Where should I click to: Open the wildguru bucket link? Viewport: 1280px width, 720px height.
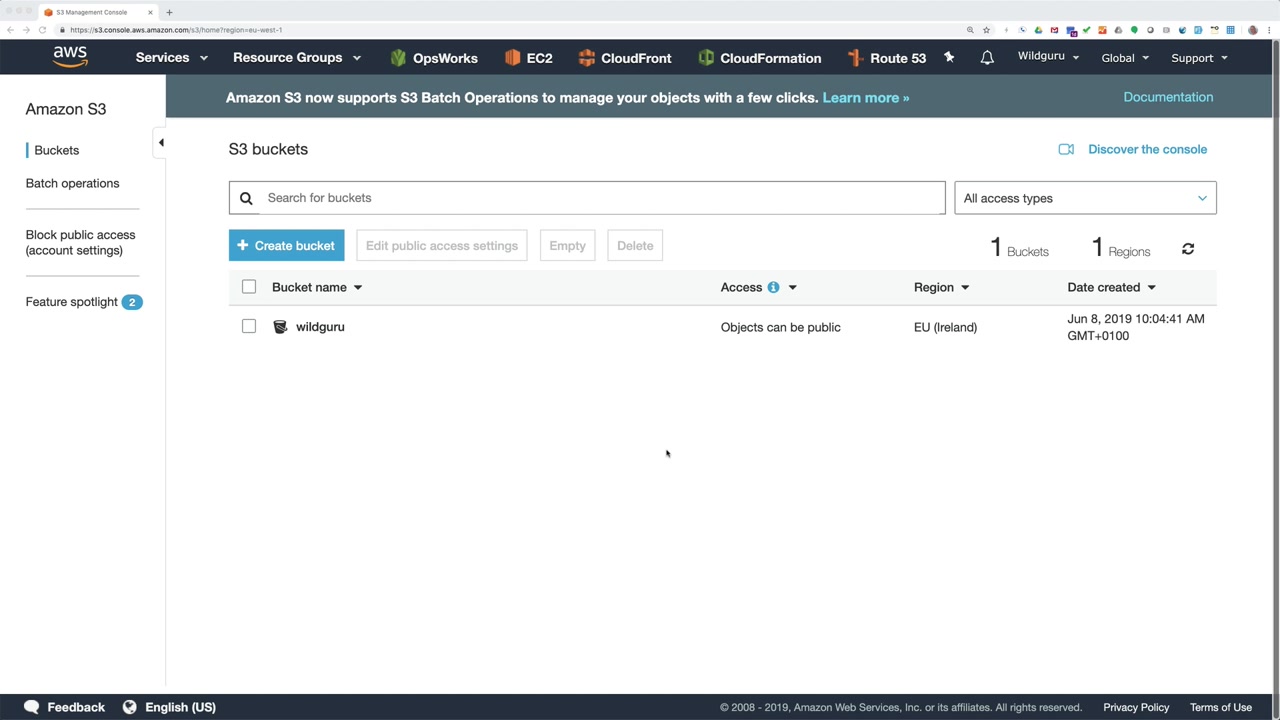coord(320,327)
